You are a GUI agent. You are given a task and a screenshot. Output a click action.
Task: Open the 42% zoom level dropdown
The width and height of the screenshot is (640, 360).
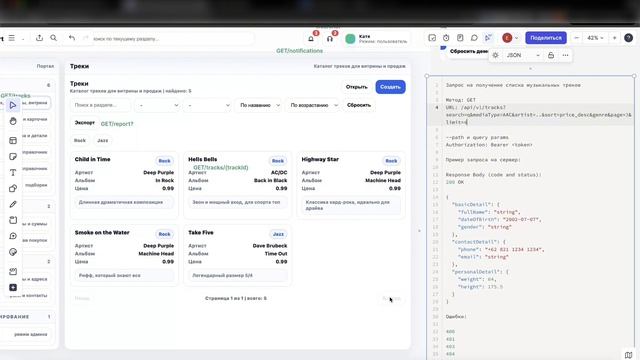pos(595,38)
